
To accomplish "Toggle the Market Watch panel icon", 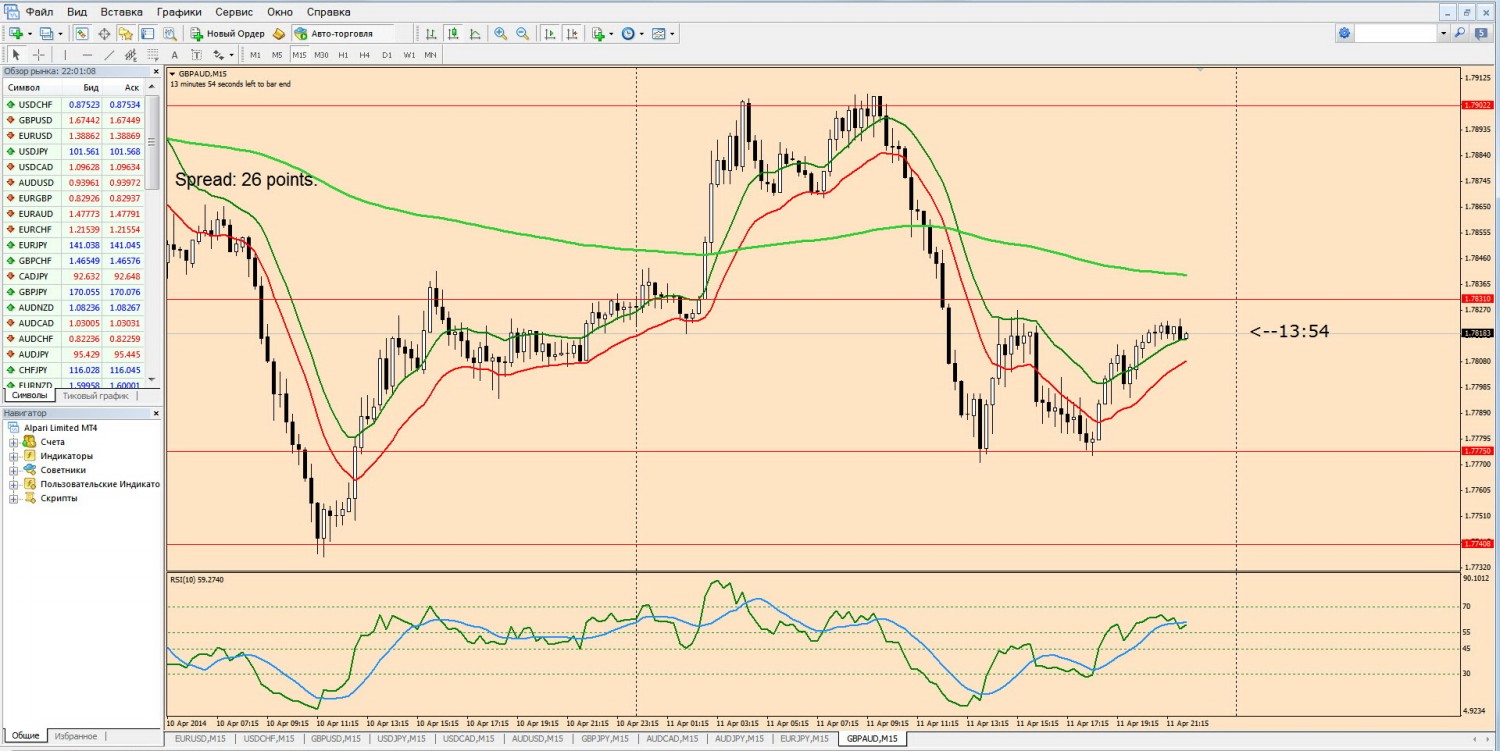I will pos(82,33).
